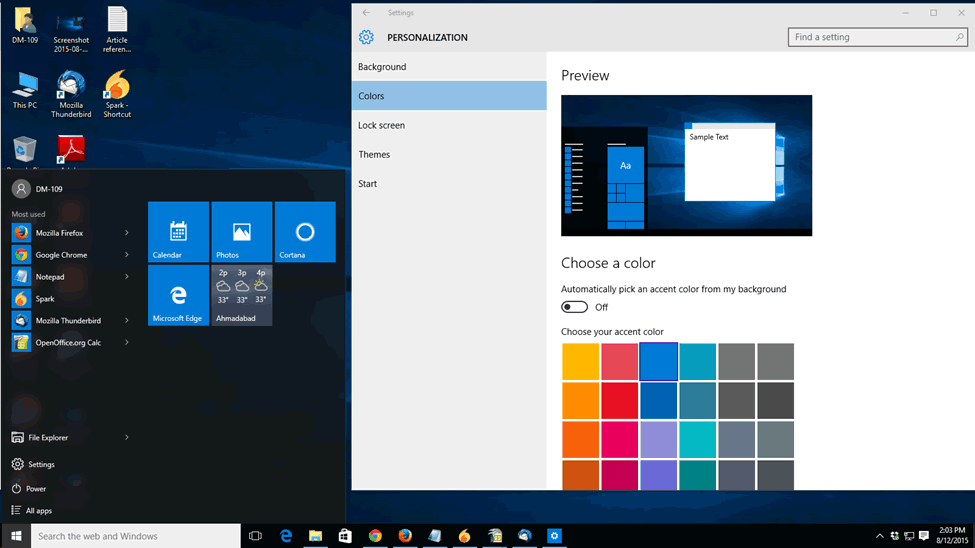Go back in the Settings window
Viewport: 975px width, 548px height.
[366, 12]
